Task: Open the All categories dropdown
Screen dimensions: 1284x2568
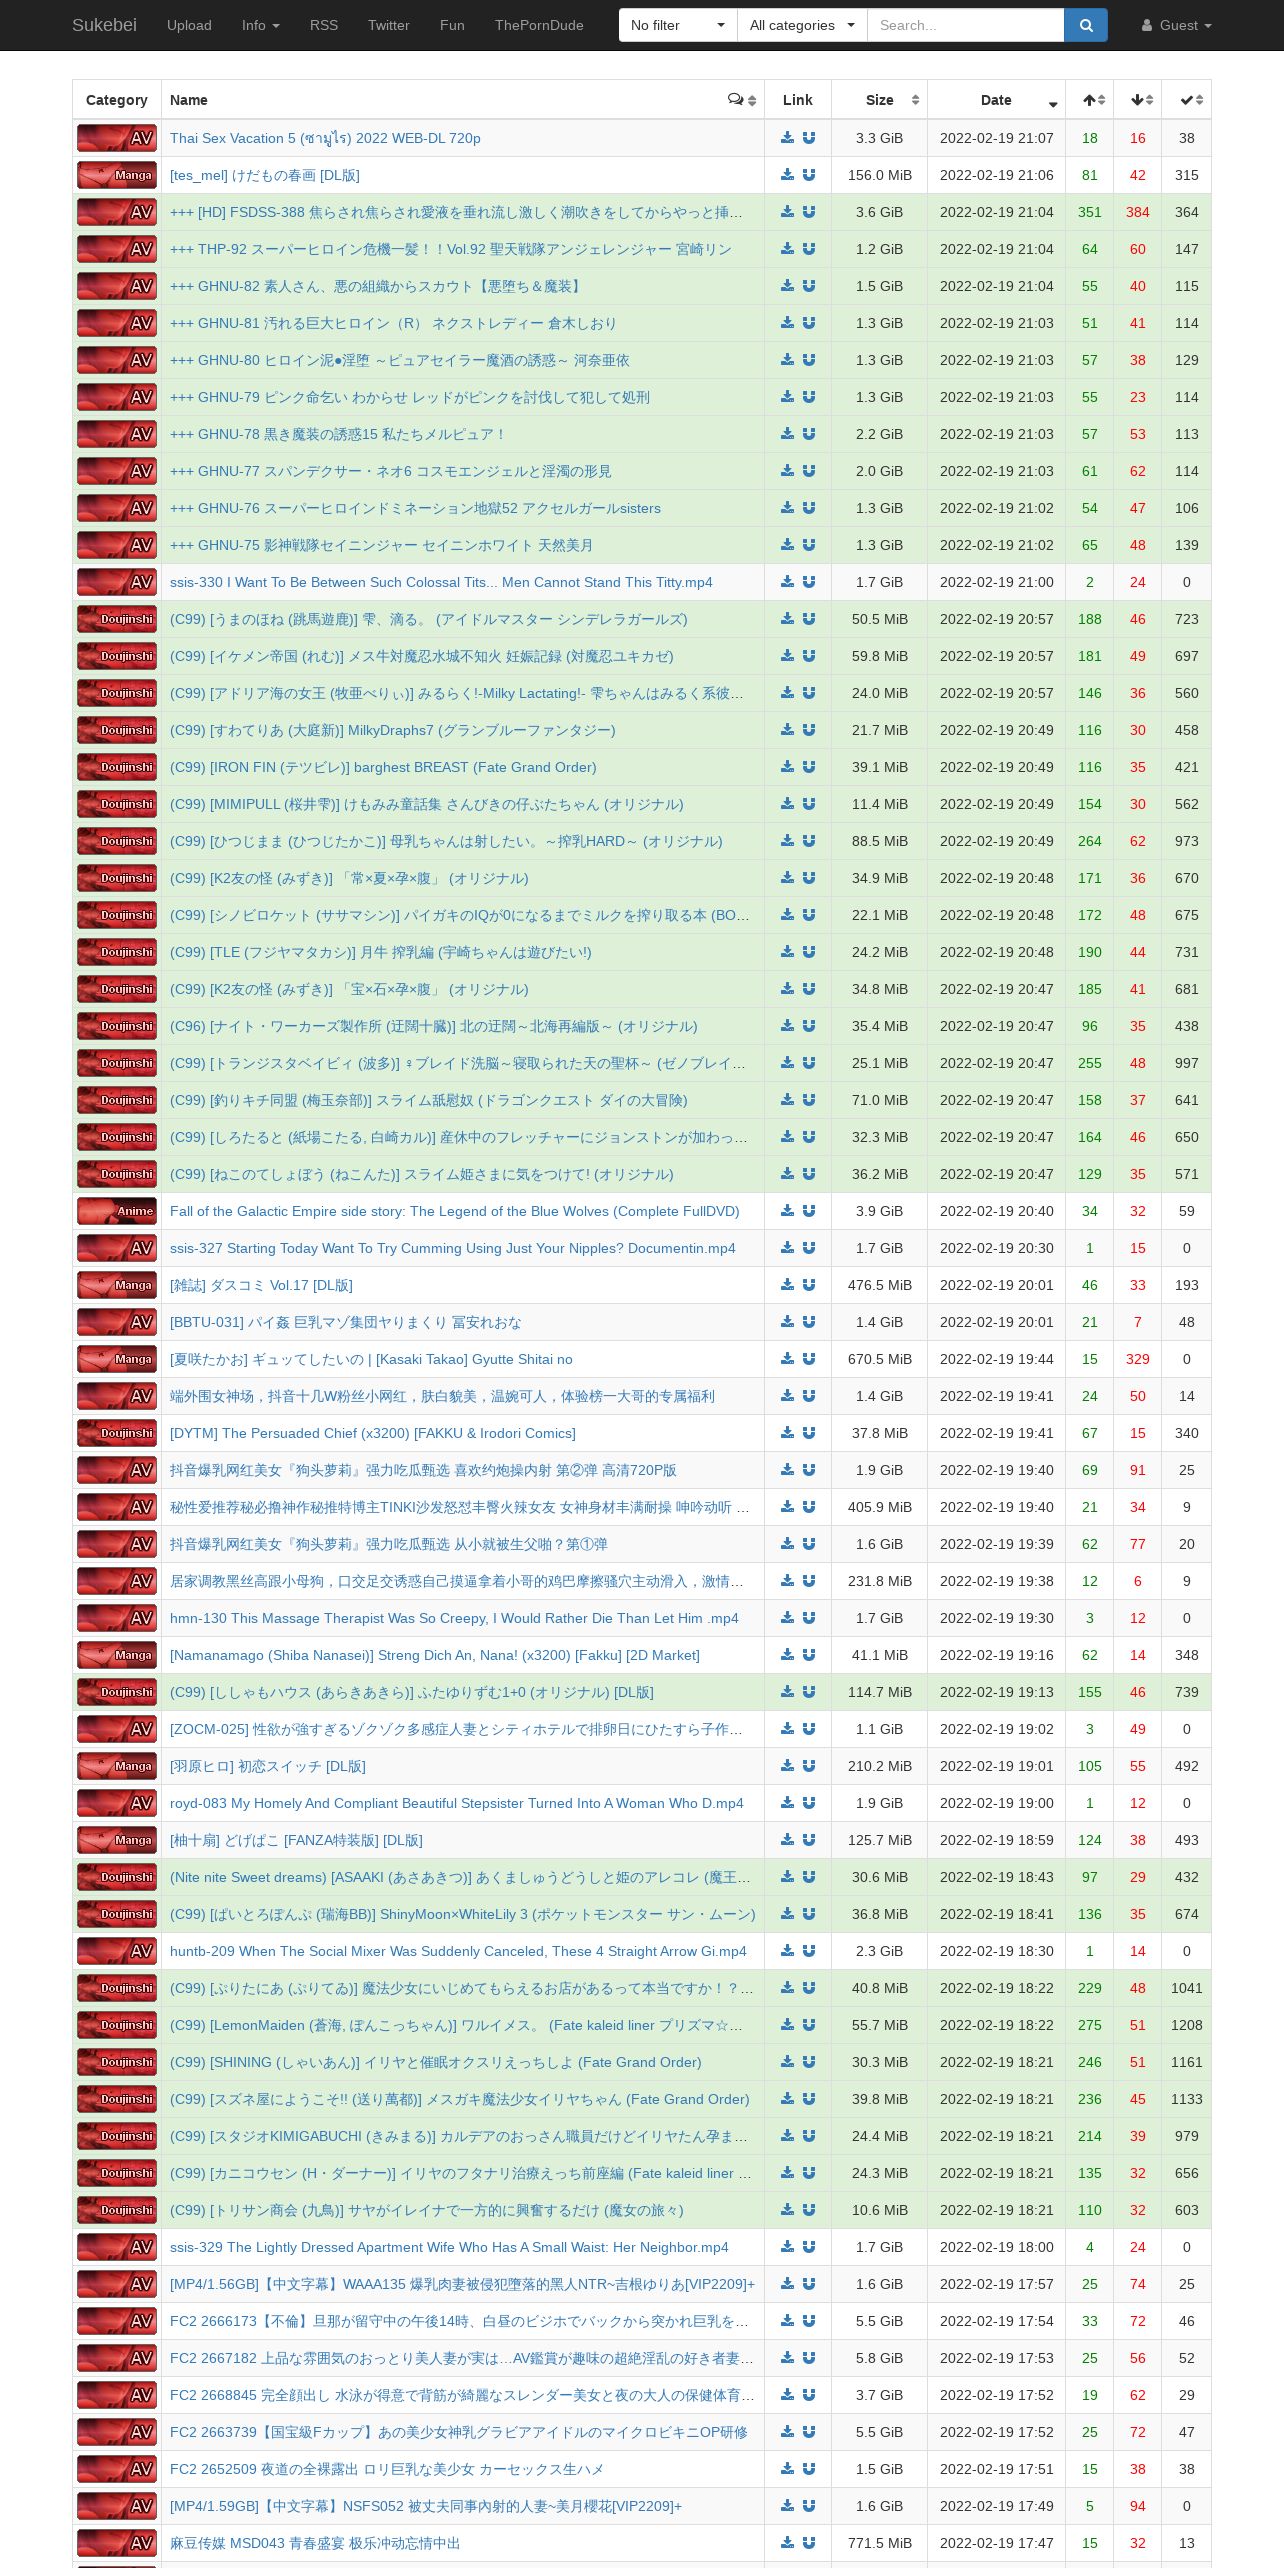Action: coord(802,25)
